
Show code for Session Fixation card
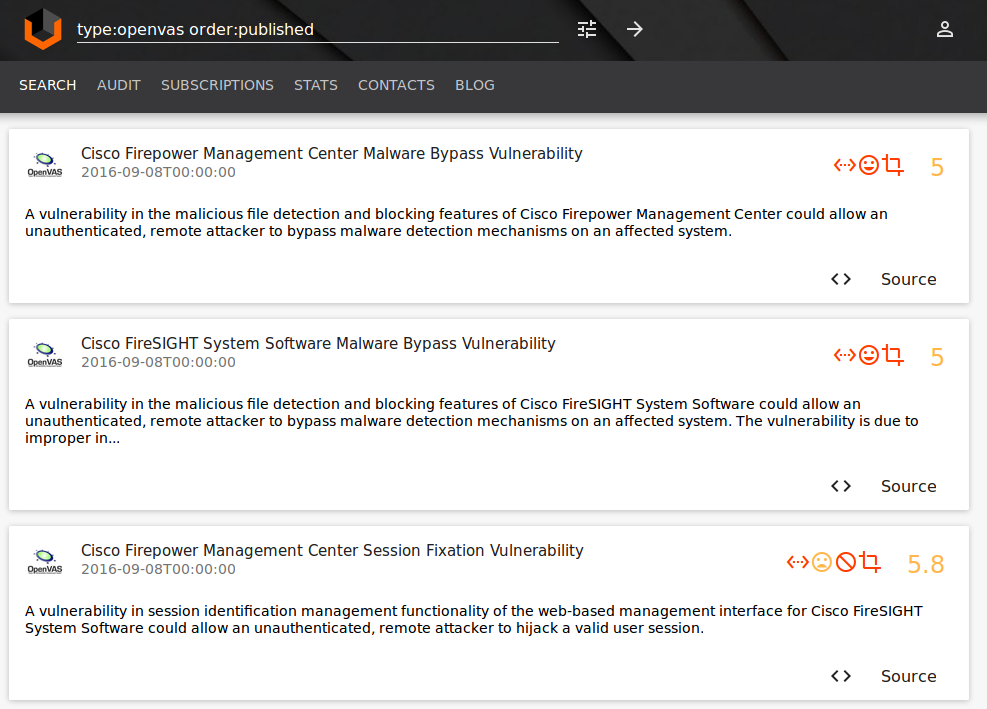[x=841, y=676]
